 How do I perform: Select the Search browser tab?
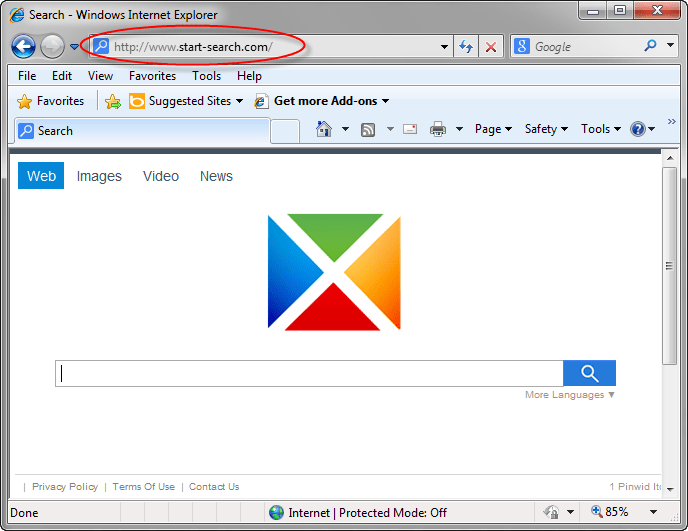click(143, 131)
